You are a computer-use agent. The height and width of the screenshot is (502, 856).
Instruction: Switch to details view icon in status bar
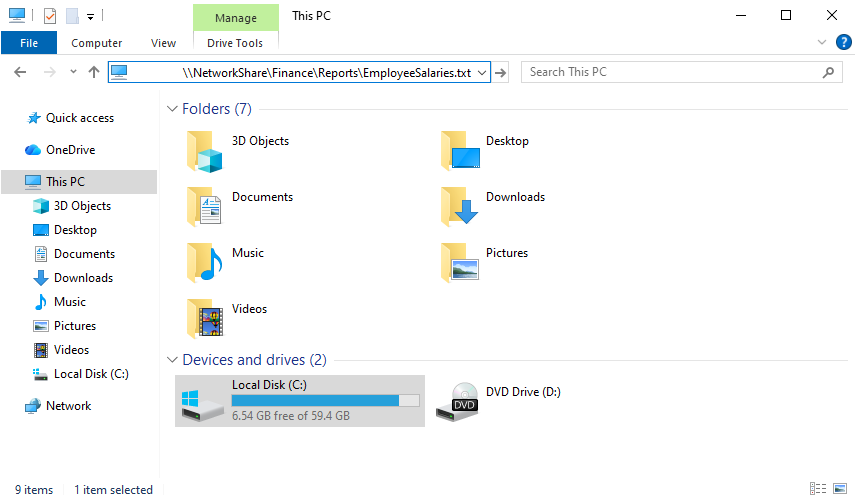[818, 488]
